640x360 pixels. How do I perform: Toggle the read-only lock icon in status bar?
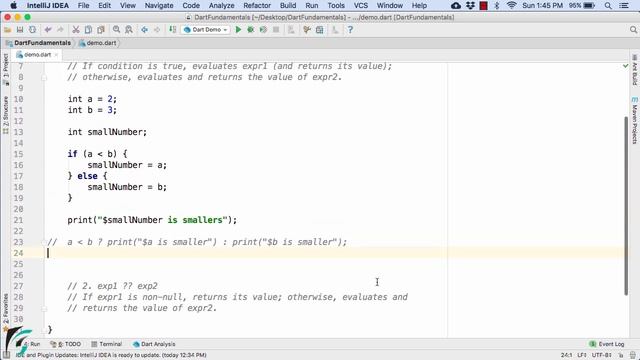tap(620, 355)
